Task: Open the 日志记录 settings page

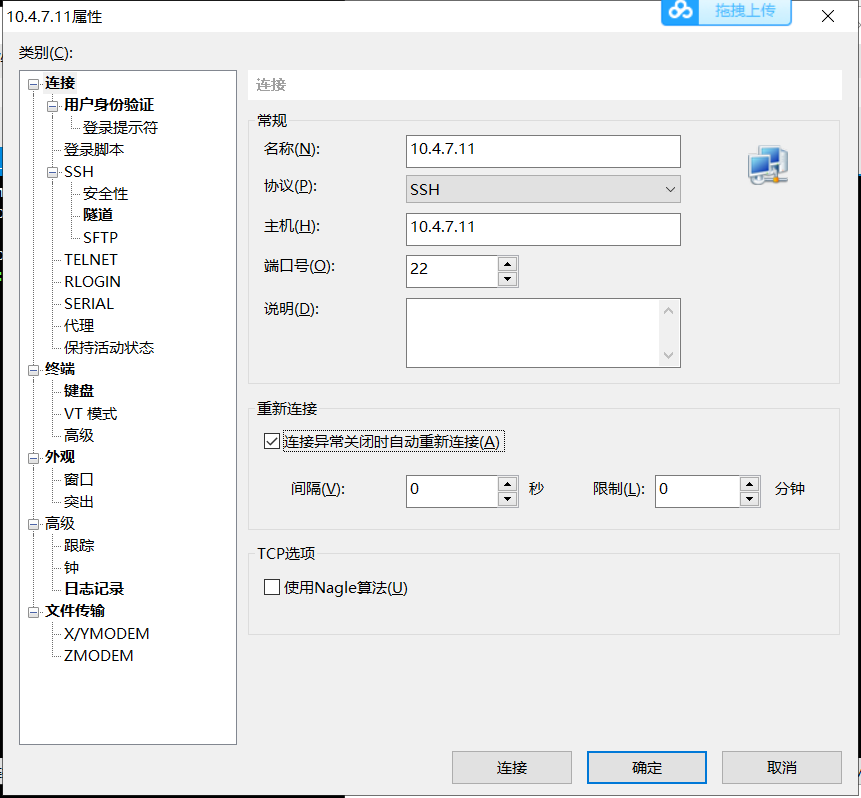Action: tap(94, 589)
